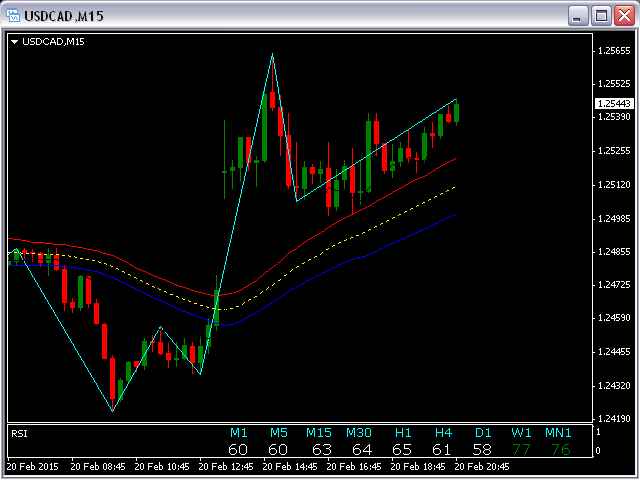Click the current price label 1.25443
The image size is (640, 480).
pos(614,104)
